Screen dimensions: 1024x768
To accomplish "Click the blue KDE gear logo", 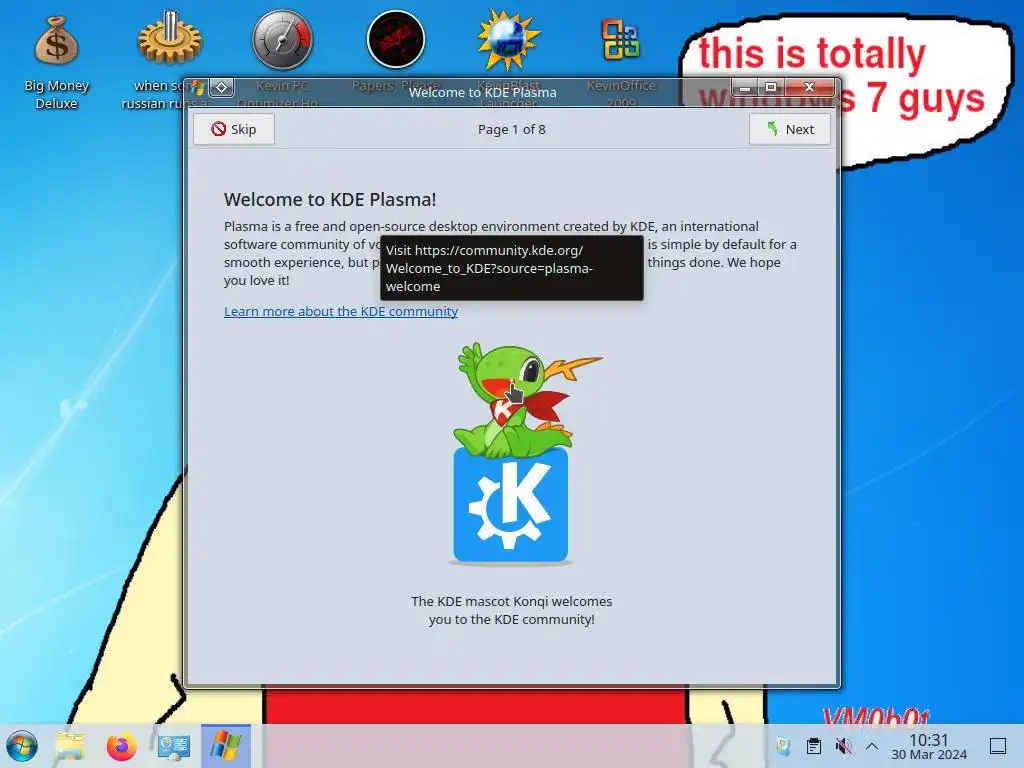I will click(x=511, y=505).
